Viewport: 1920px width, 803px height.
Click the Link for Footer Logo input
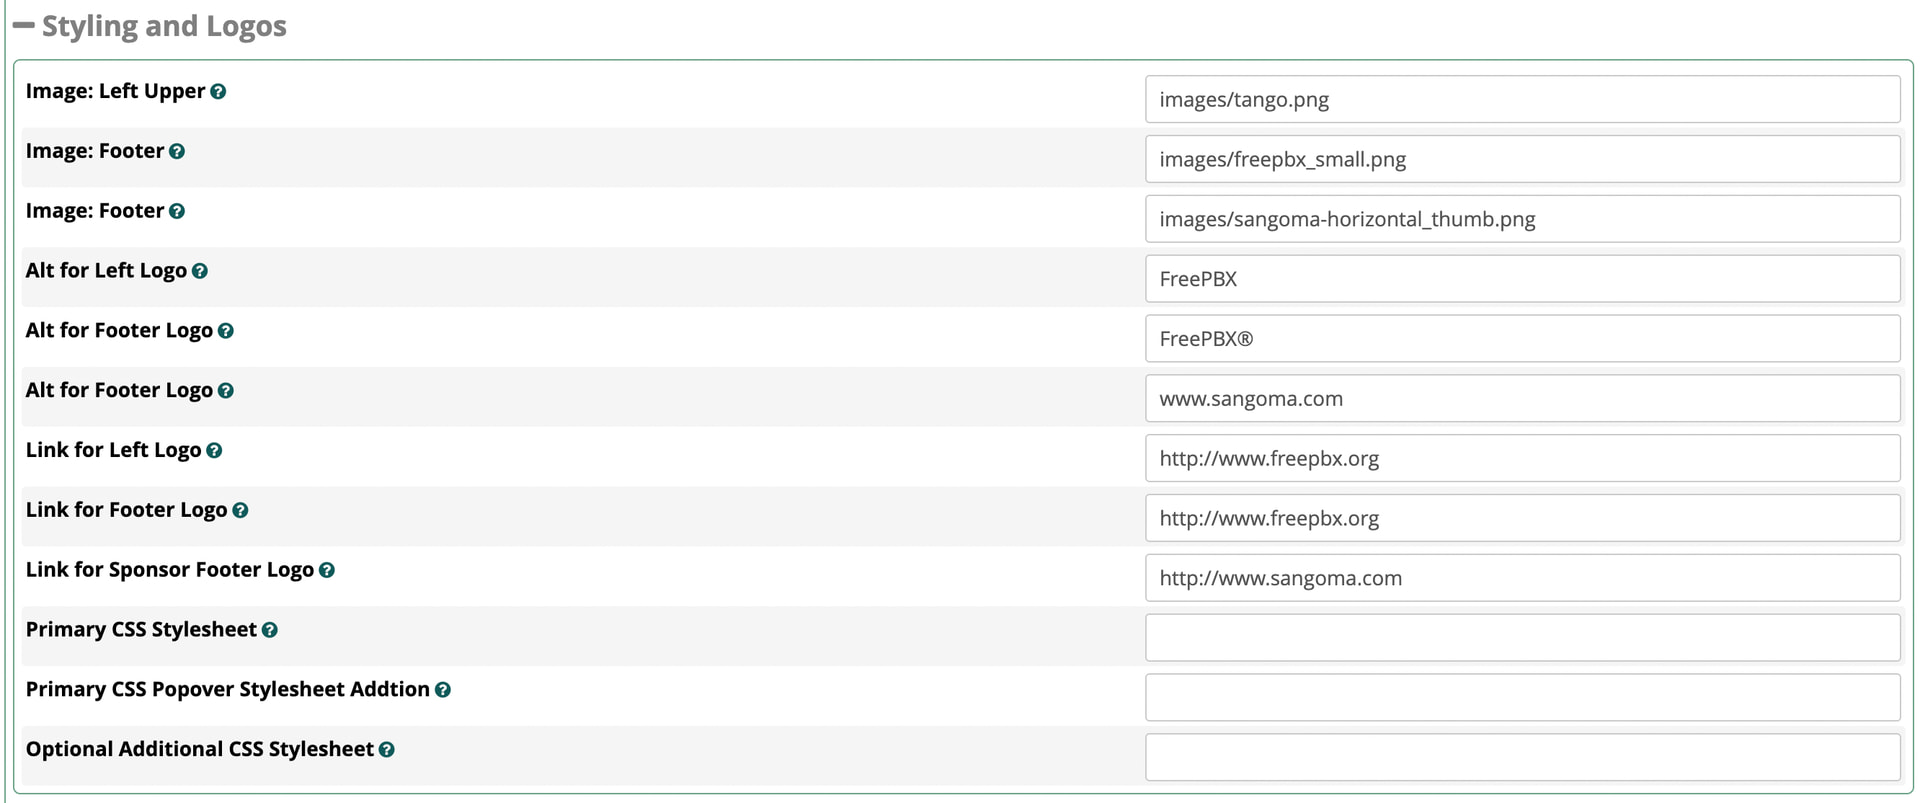[1522, 518]
